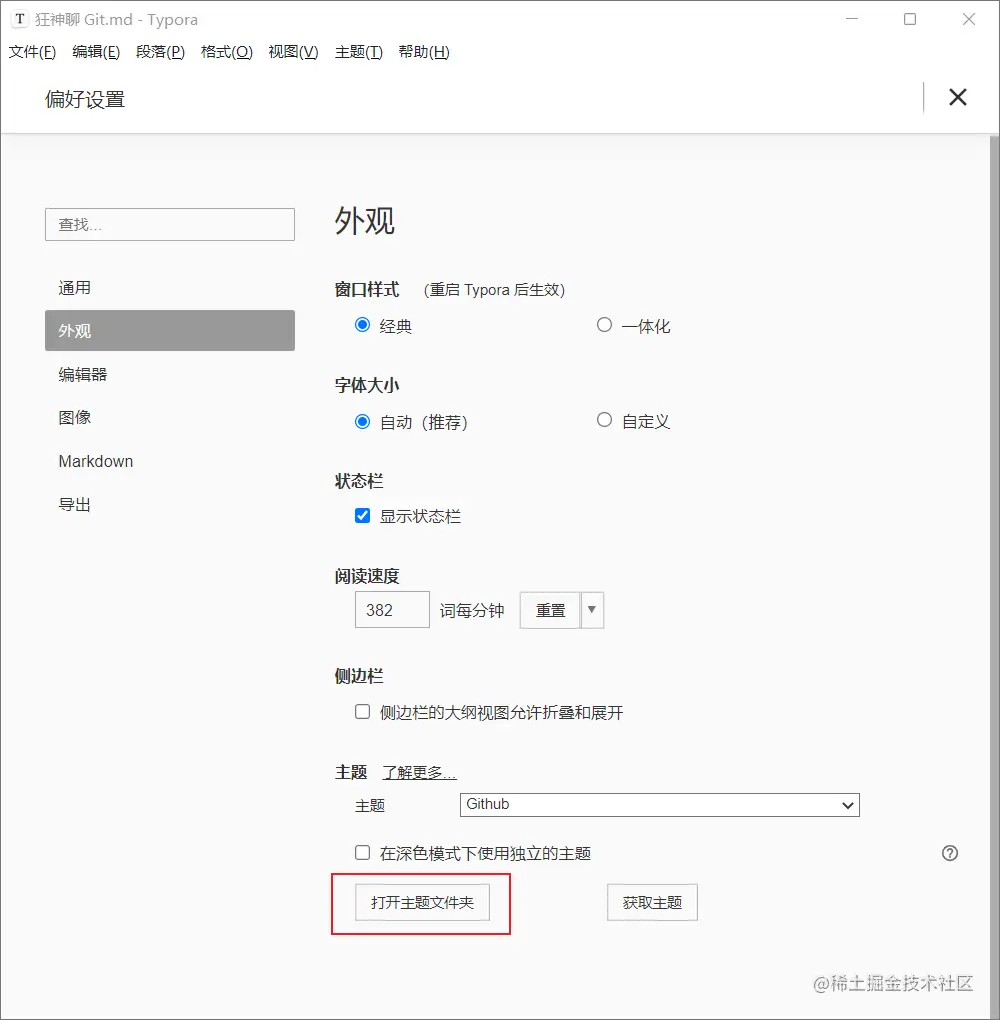
Task: Click the preferences vertical scrollbar
Action: click(x=994, y=576)
